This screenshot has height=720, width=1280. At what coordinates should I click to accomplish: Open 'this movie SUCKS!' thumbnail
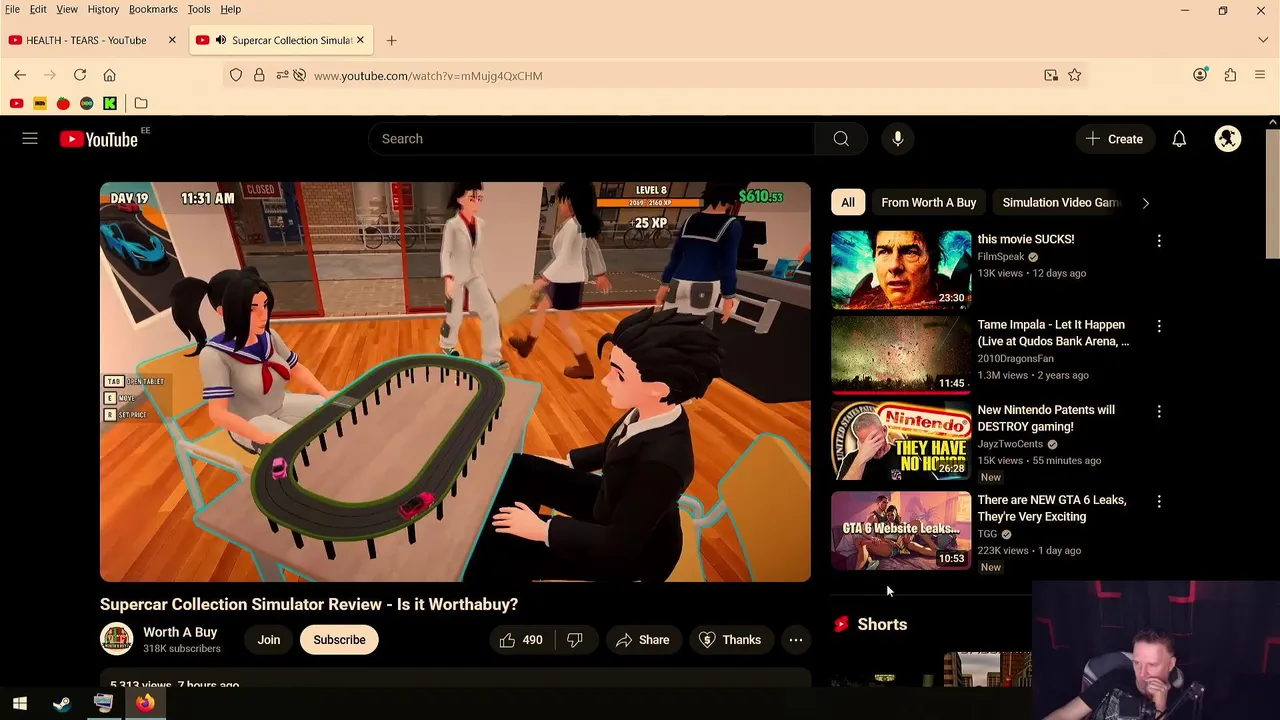pos(901,270)
